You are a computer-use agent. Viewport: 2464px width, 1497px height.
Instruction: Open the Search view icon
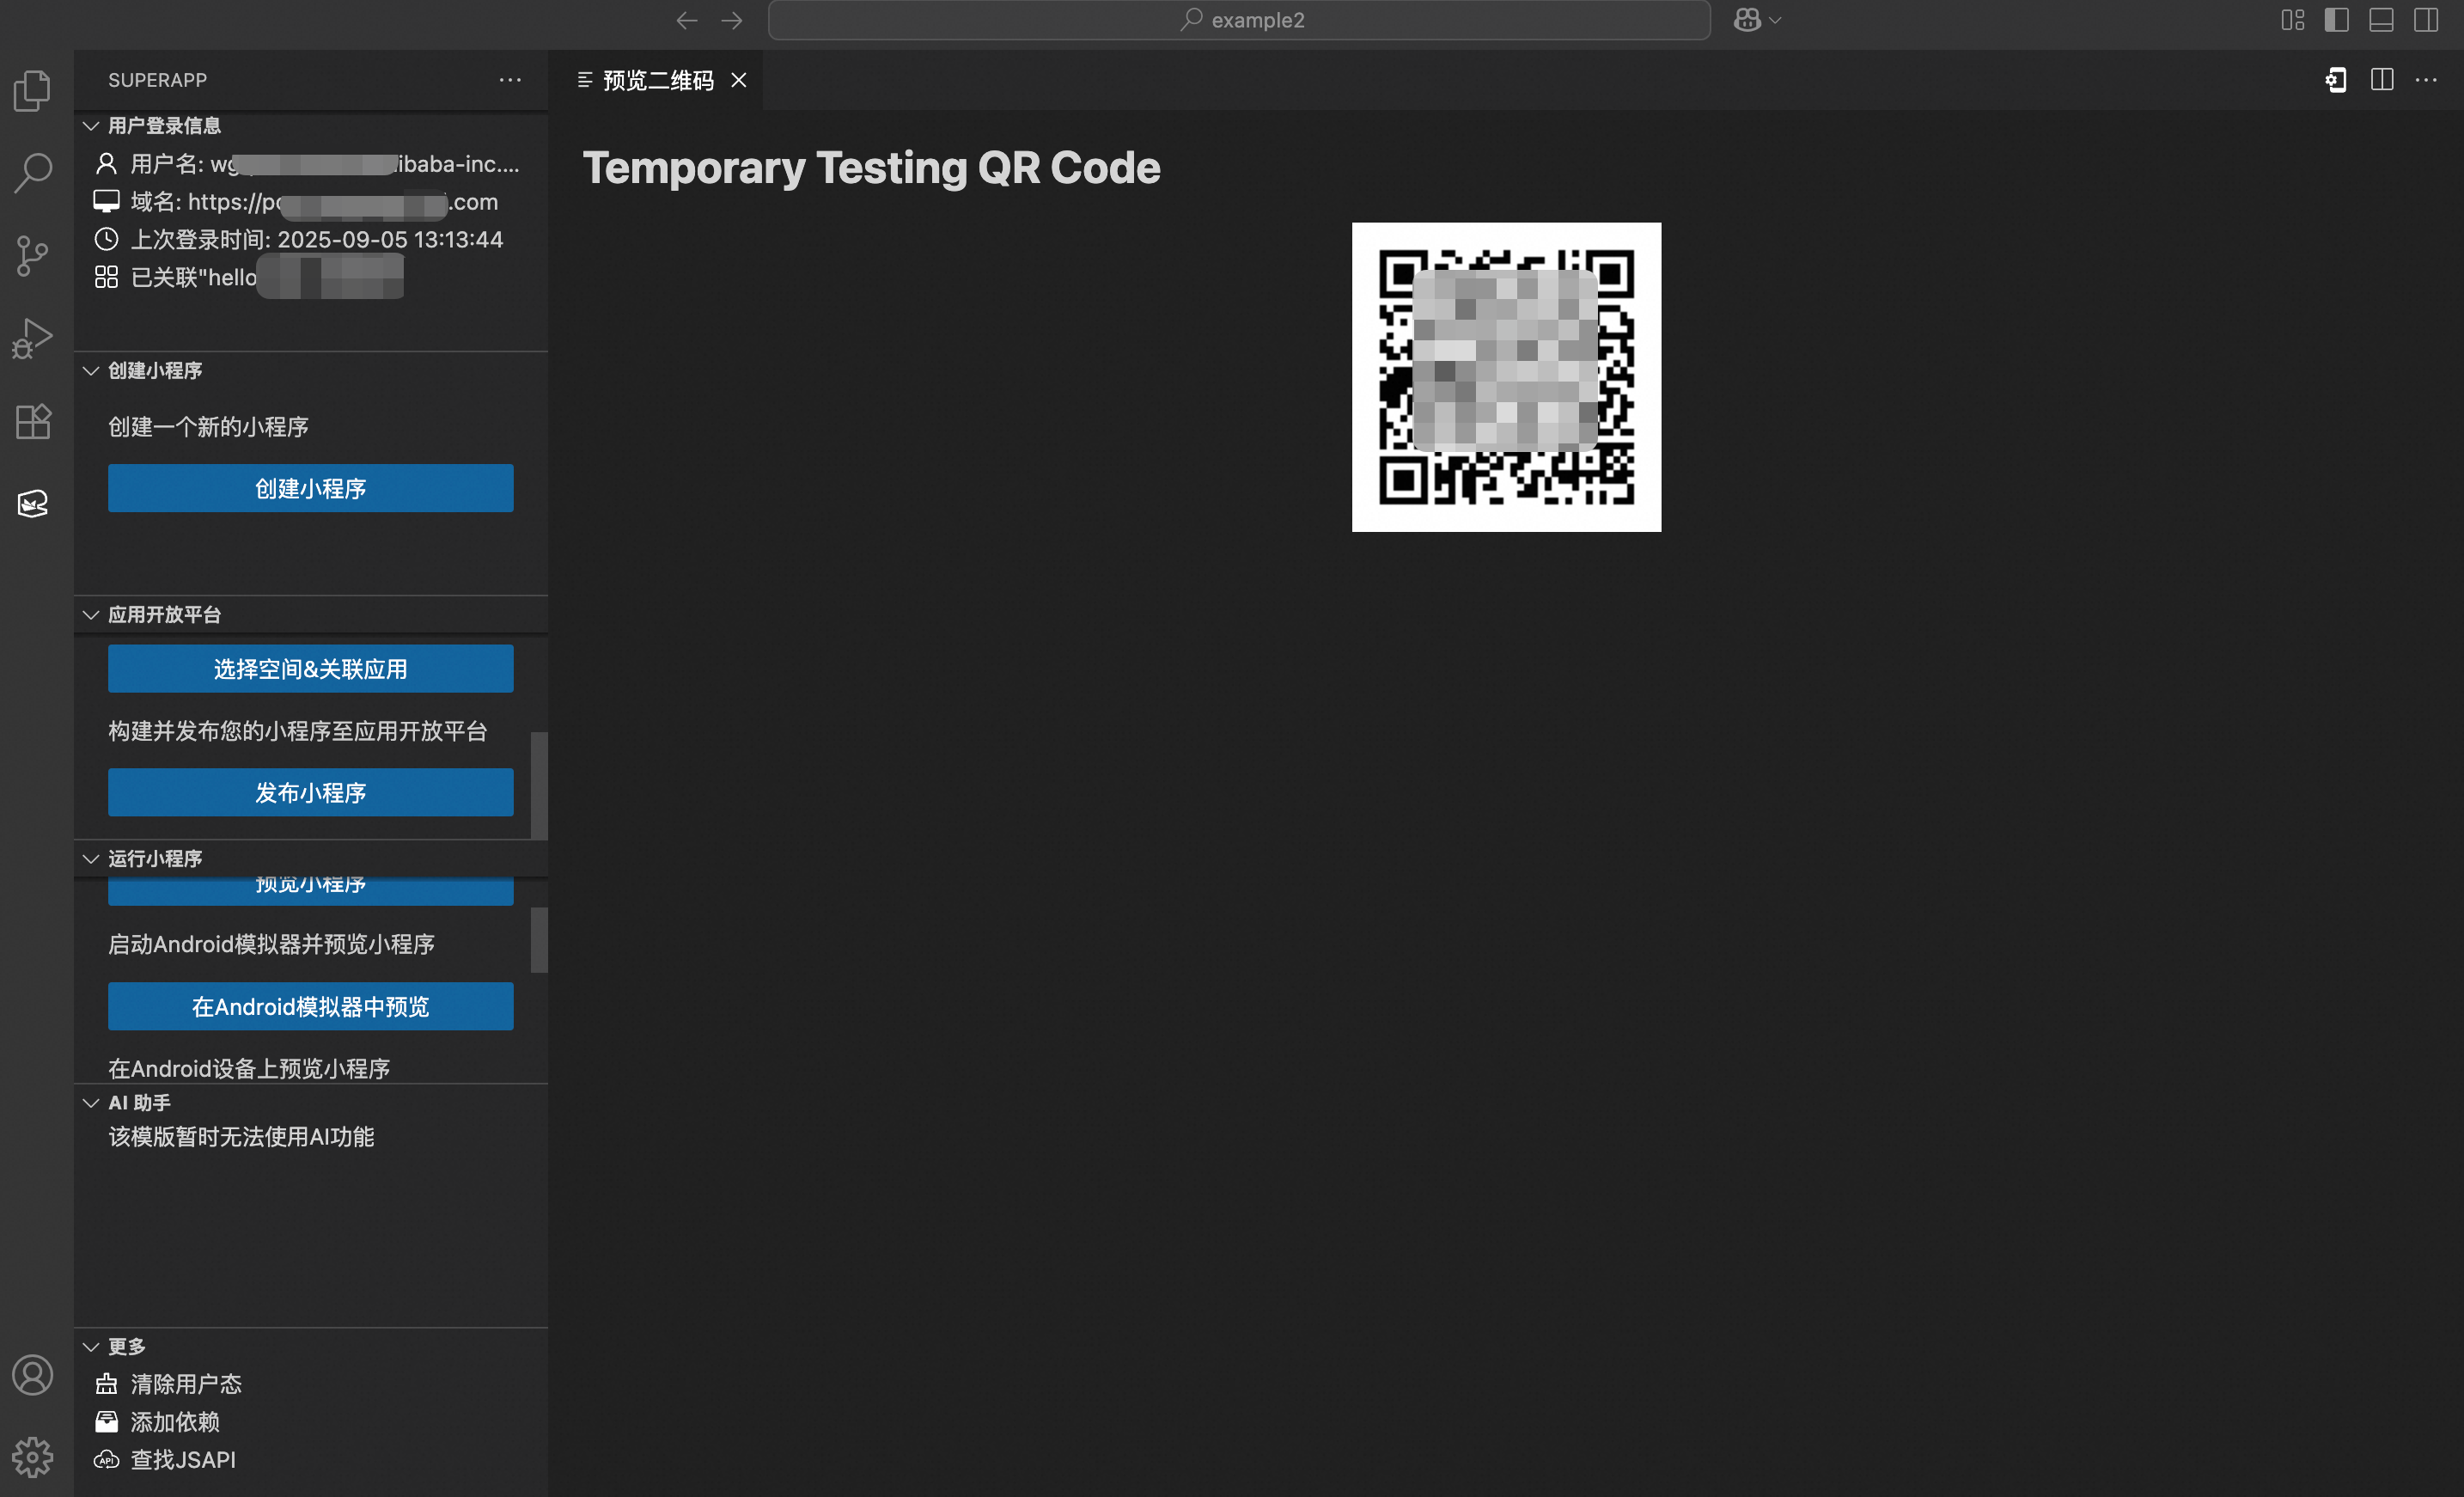(32, 173)
